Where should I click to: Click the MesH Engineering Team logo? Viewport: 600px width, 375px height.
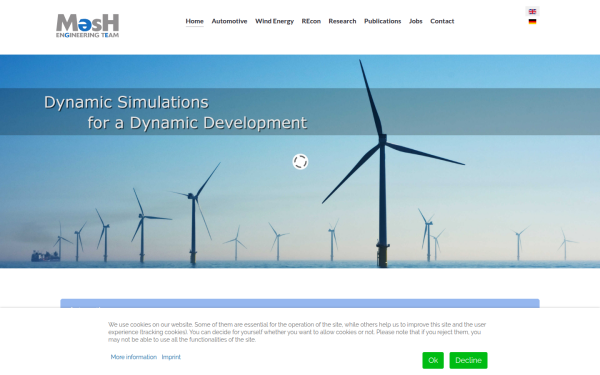click(x=88, y=26)
